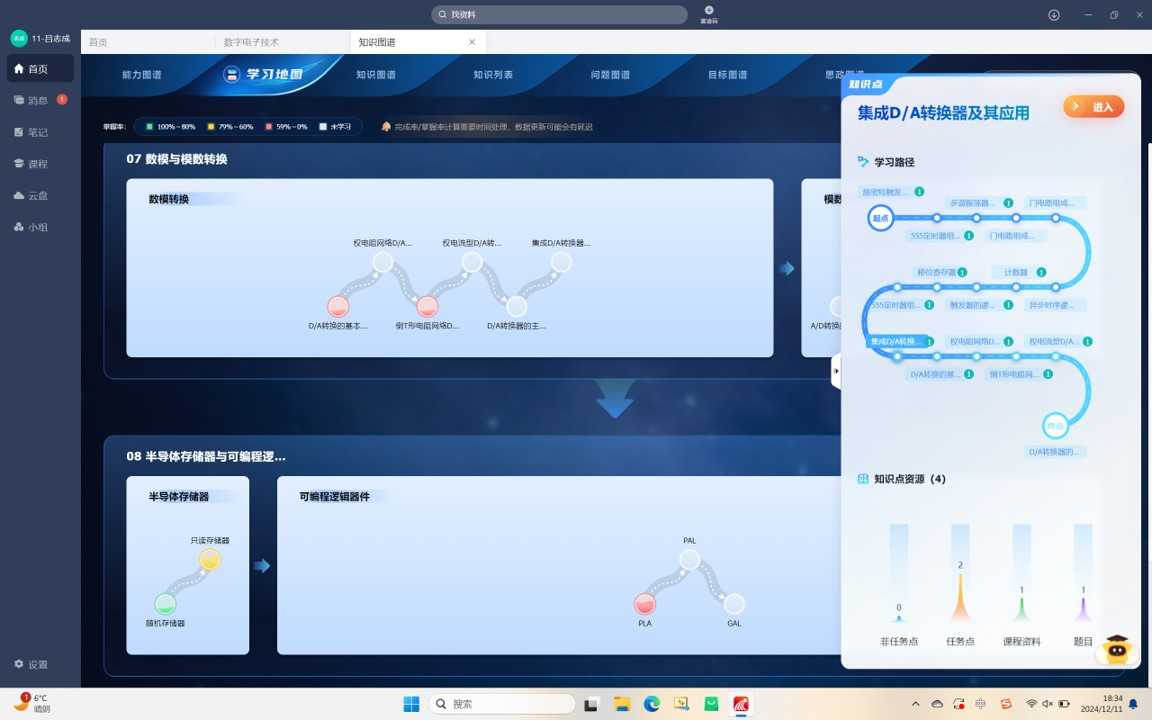Click the 起点 start node in learning path
Image resolution: width=1152 pixels, height=720 pixels.
880,218
